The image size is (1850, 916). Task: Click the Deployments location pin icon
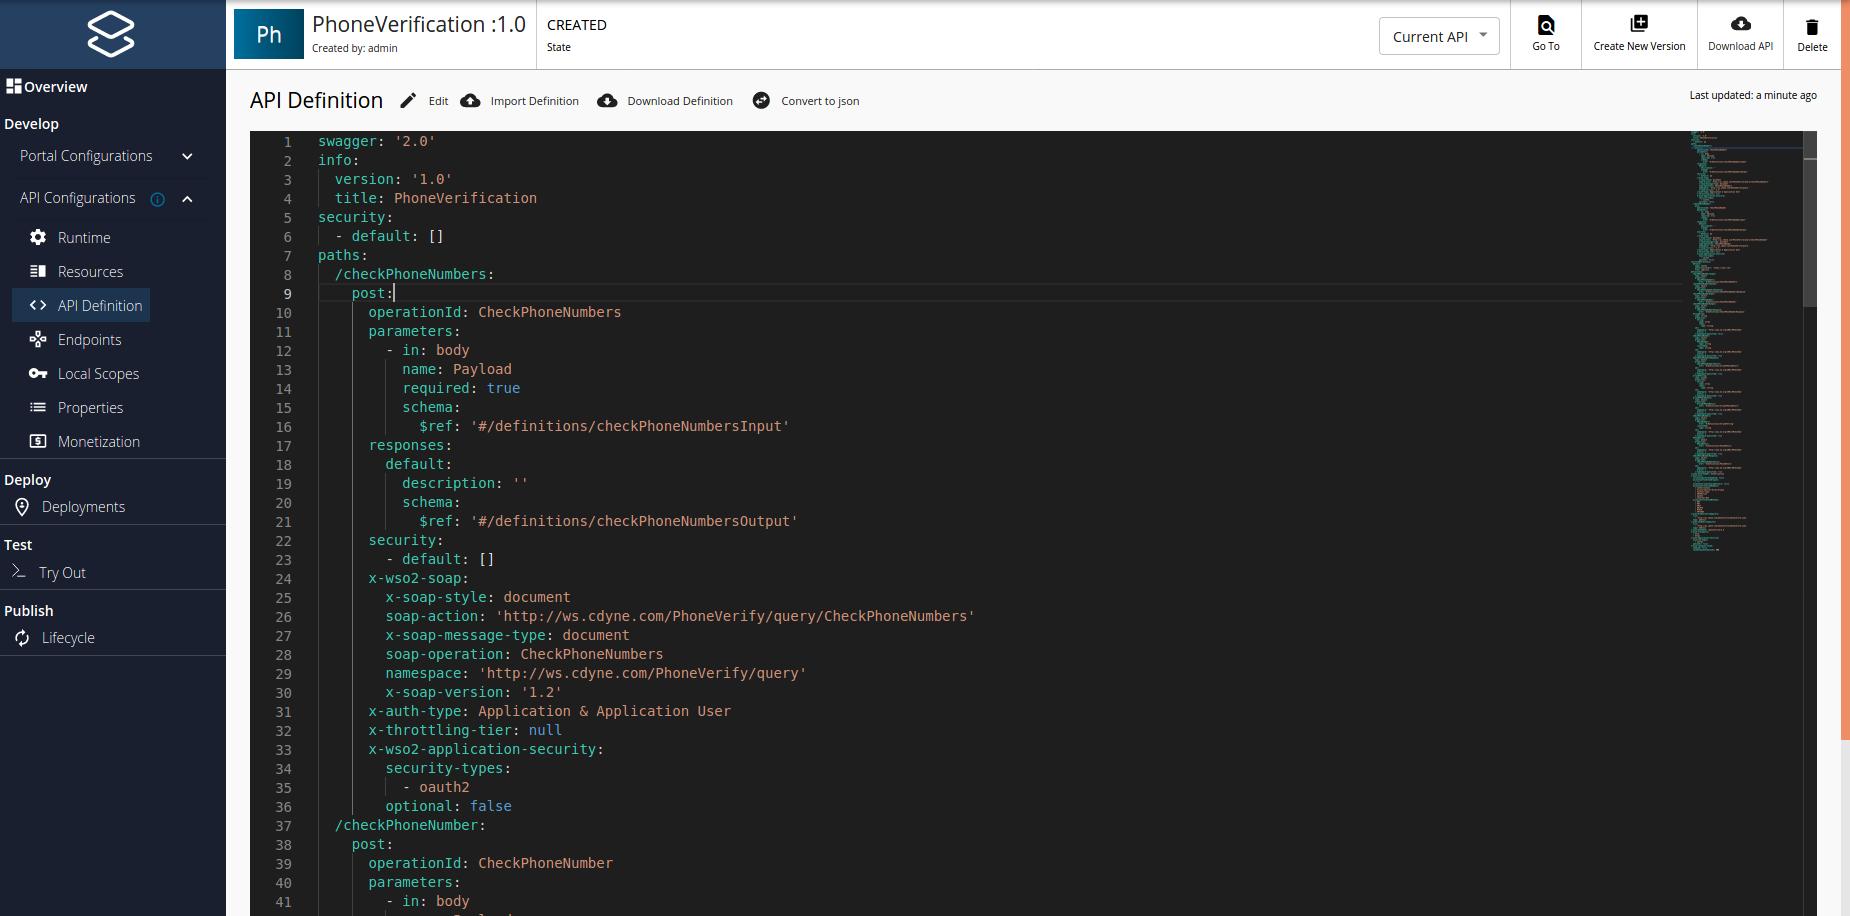(x=22, y=506)
